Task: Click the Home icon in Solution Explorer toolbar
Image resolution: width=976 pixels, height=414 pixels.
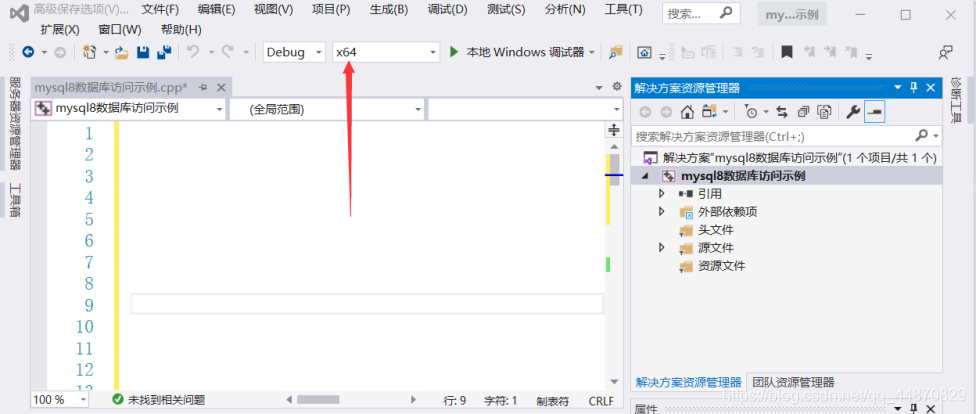Action: click(x=687, y=112)
